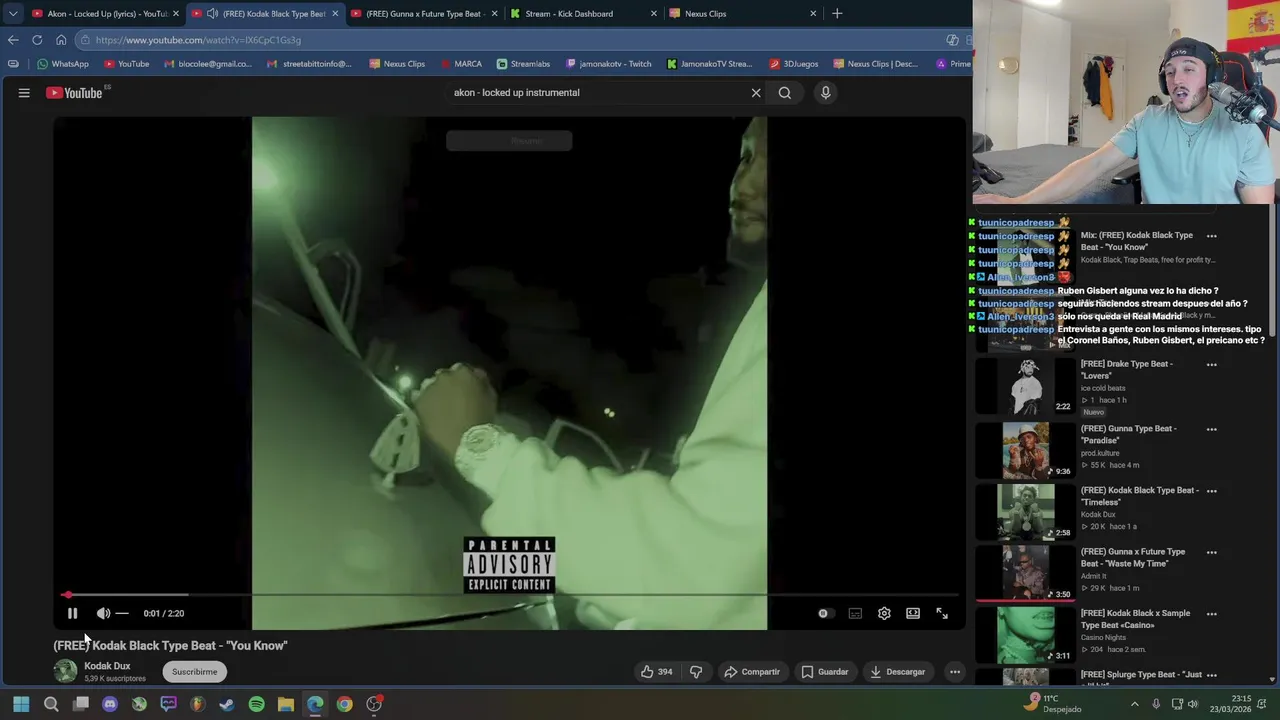Screen dimensions: 1280x720
Task: Focus the YouTube search field
Action: click(595, 92)
